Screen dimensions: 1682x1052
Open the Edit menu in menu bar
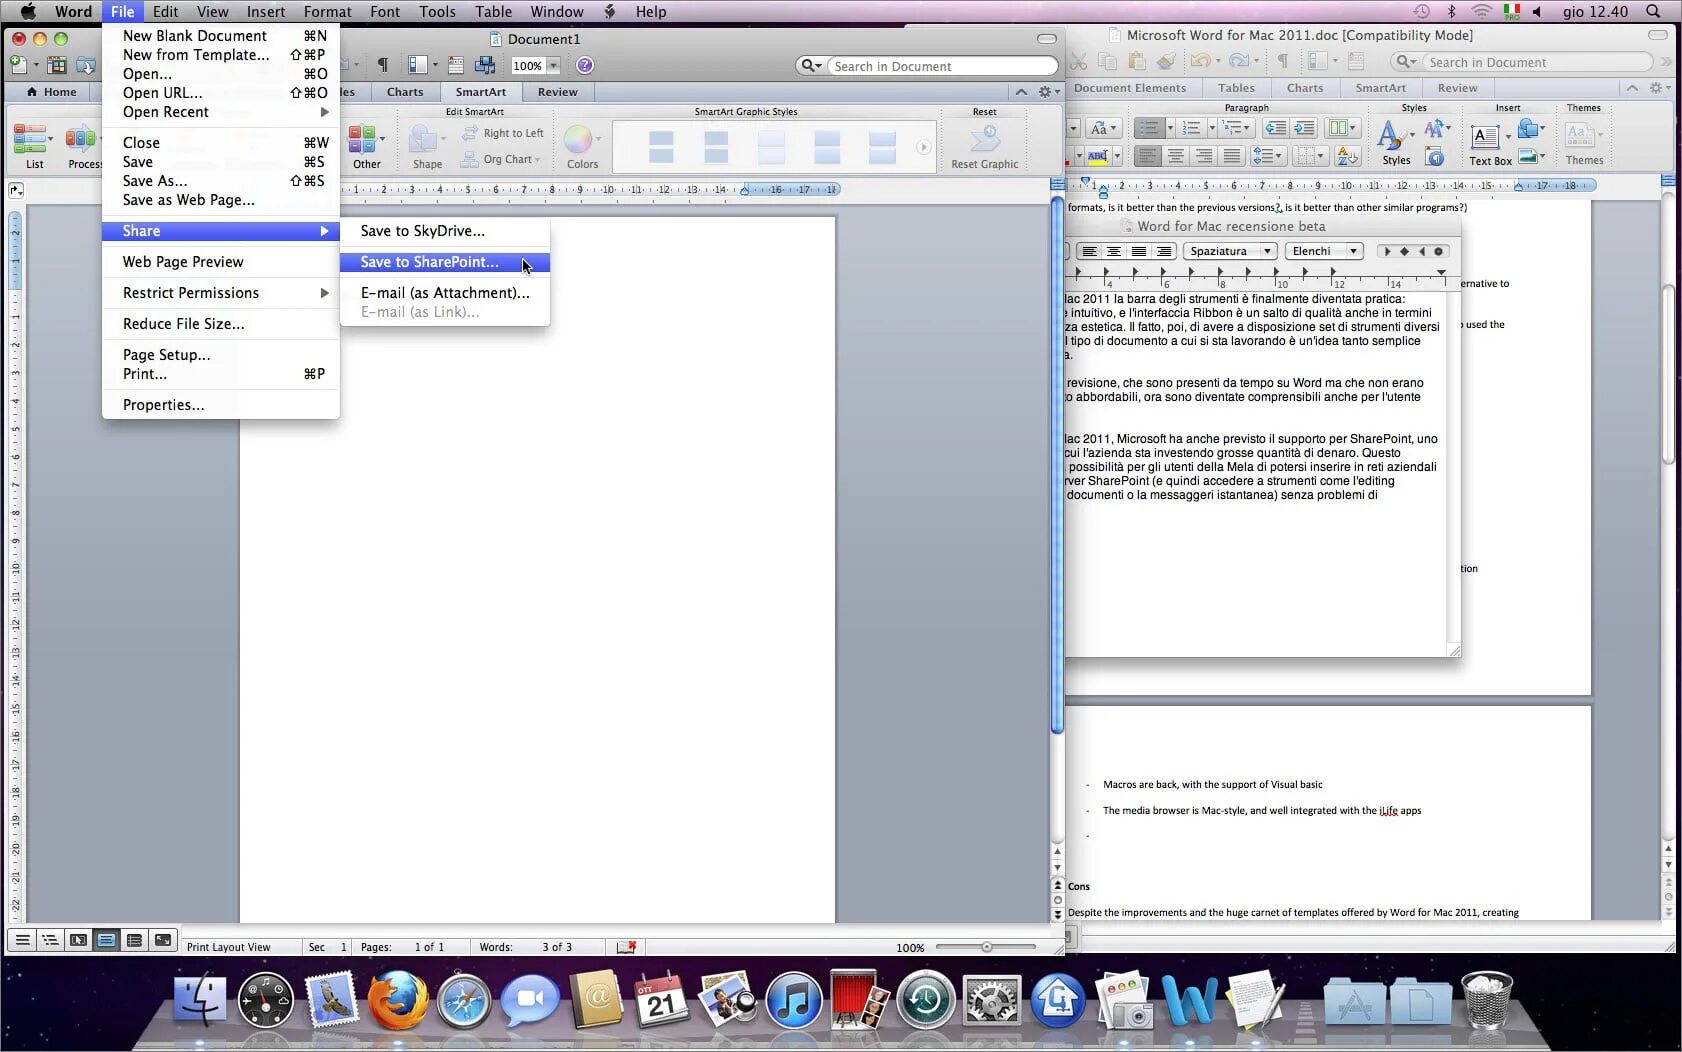tap(165, 12)
